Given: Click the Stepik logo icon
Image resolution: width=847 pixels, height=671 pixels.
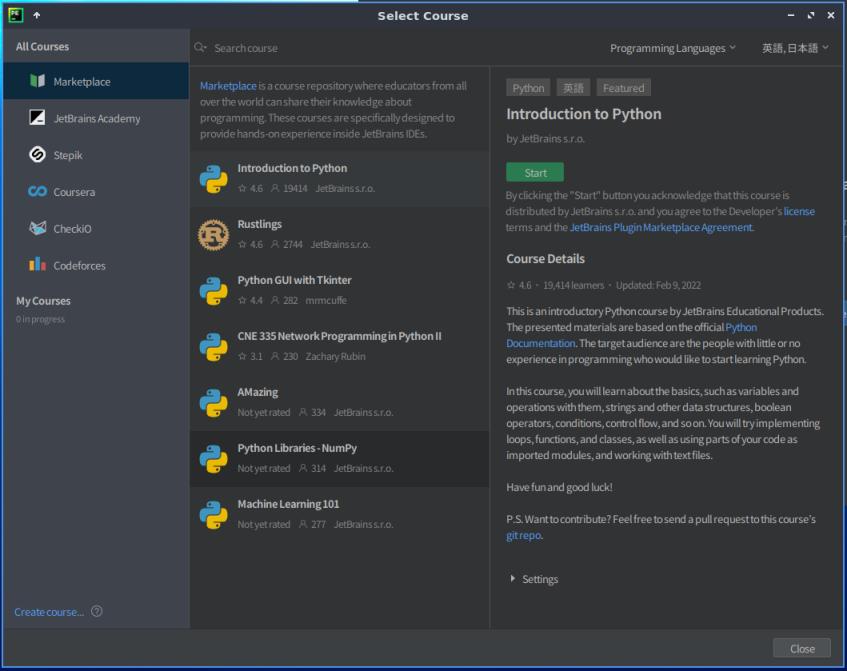Looking at the screenshot, I should pos(37,155).
